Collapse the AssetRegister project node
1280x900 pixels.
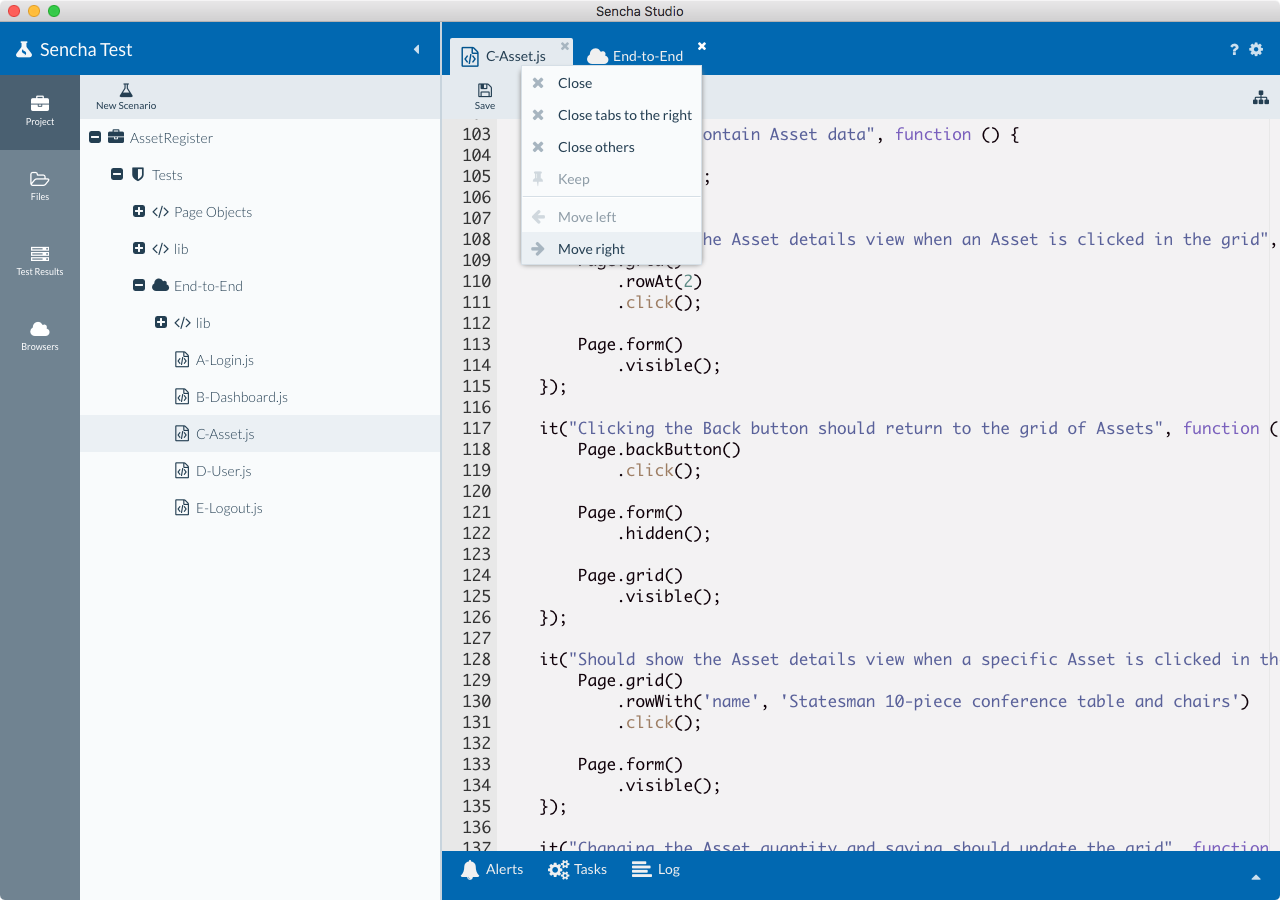tap(95, 138)
